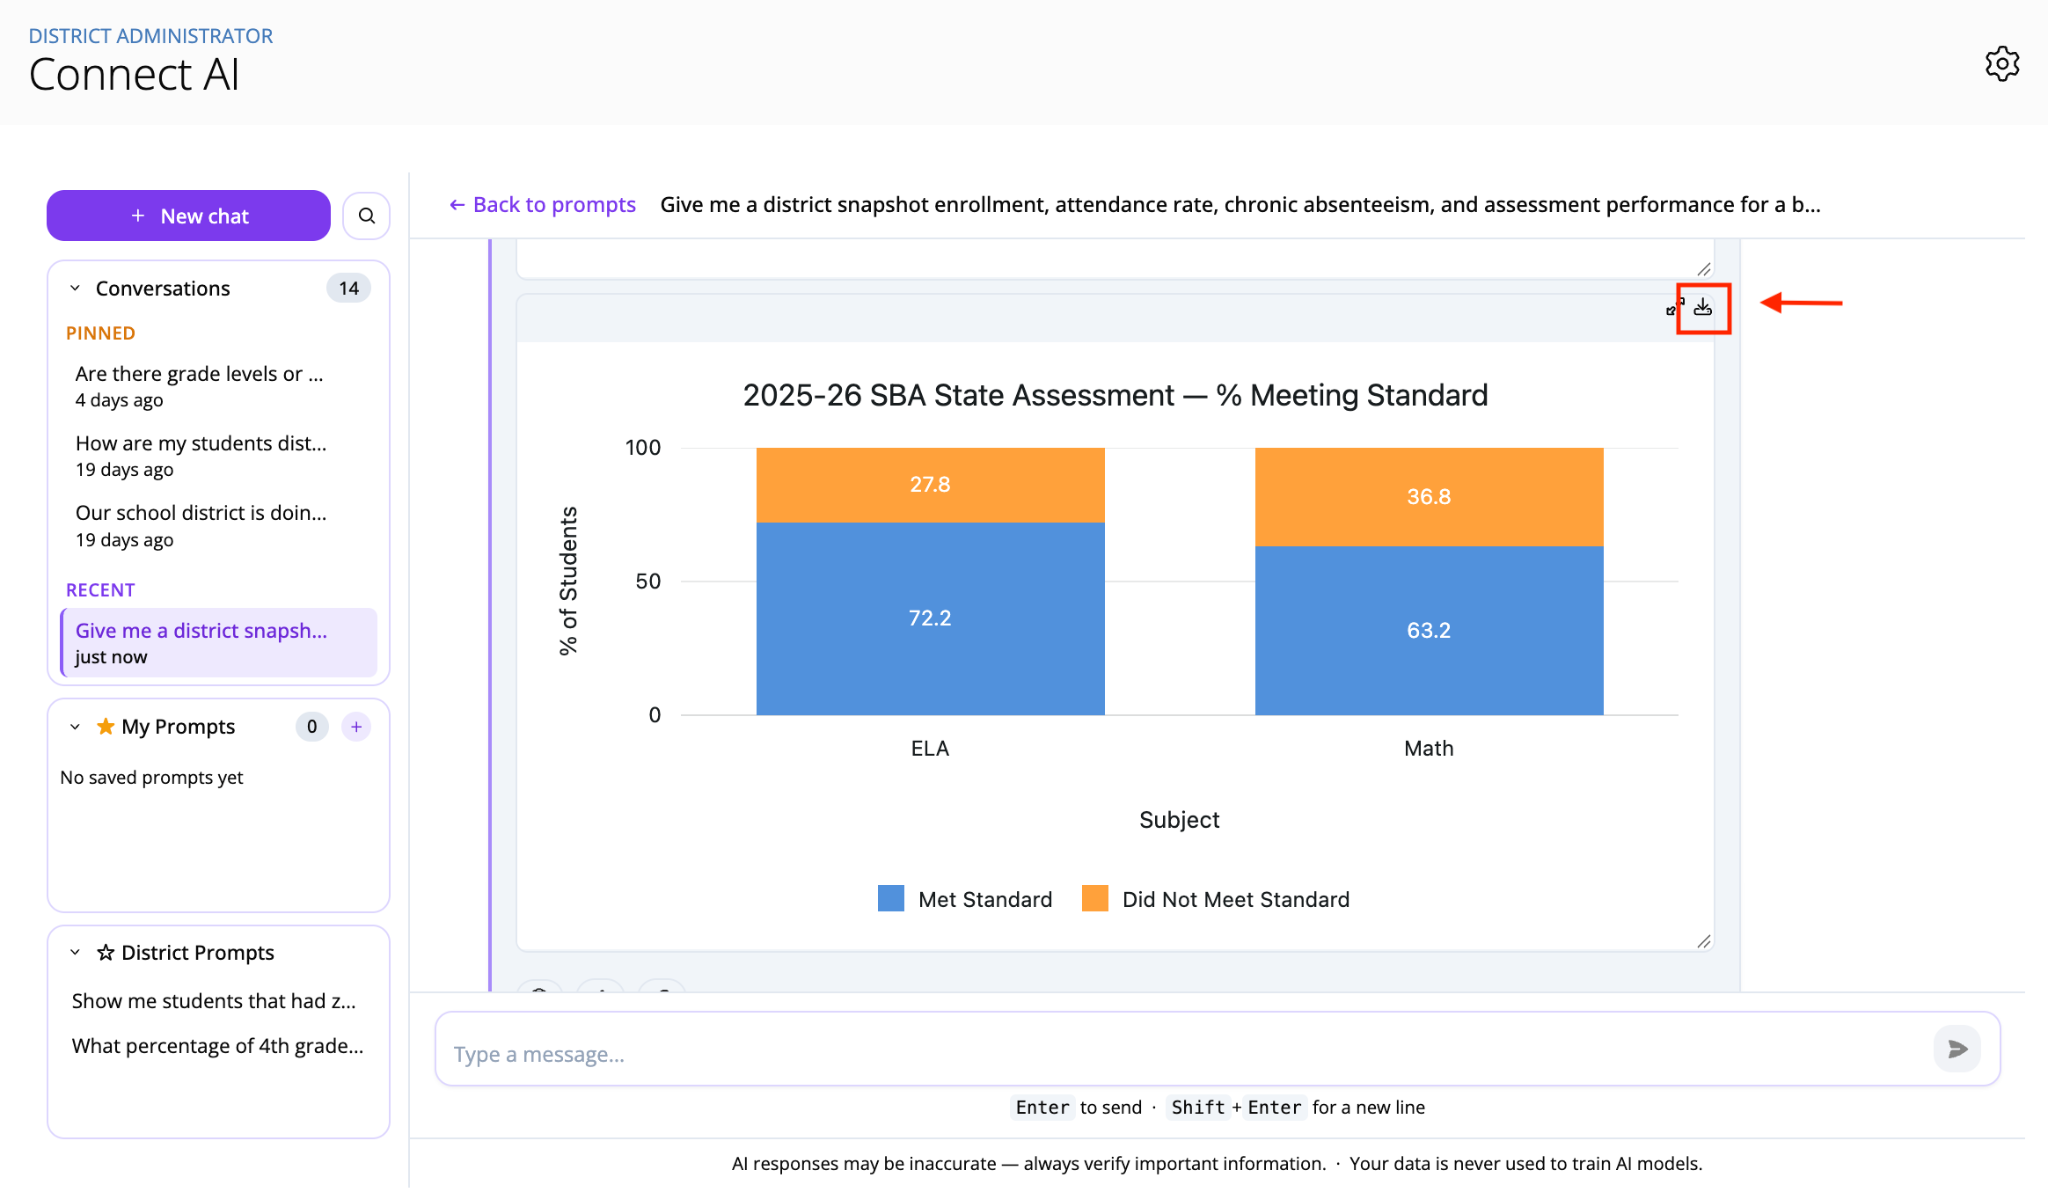Click the search conversations magnifier icon

click(x=366, y=216)
